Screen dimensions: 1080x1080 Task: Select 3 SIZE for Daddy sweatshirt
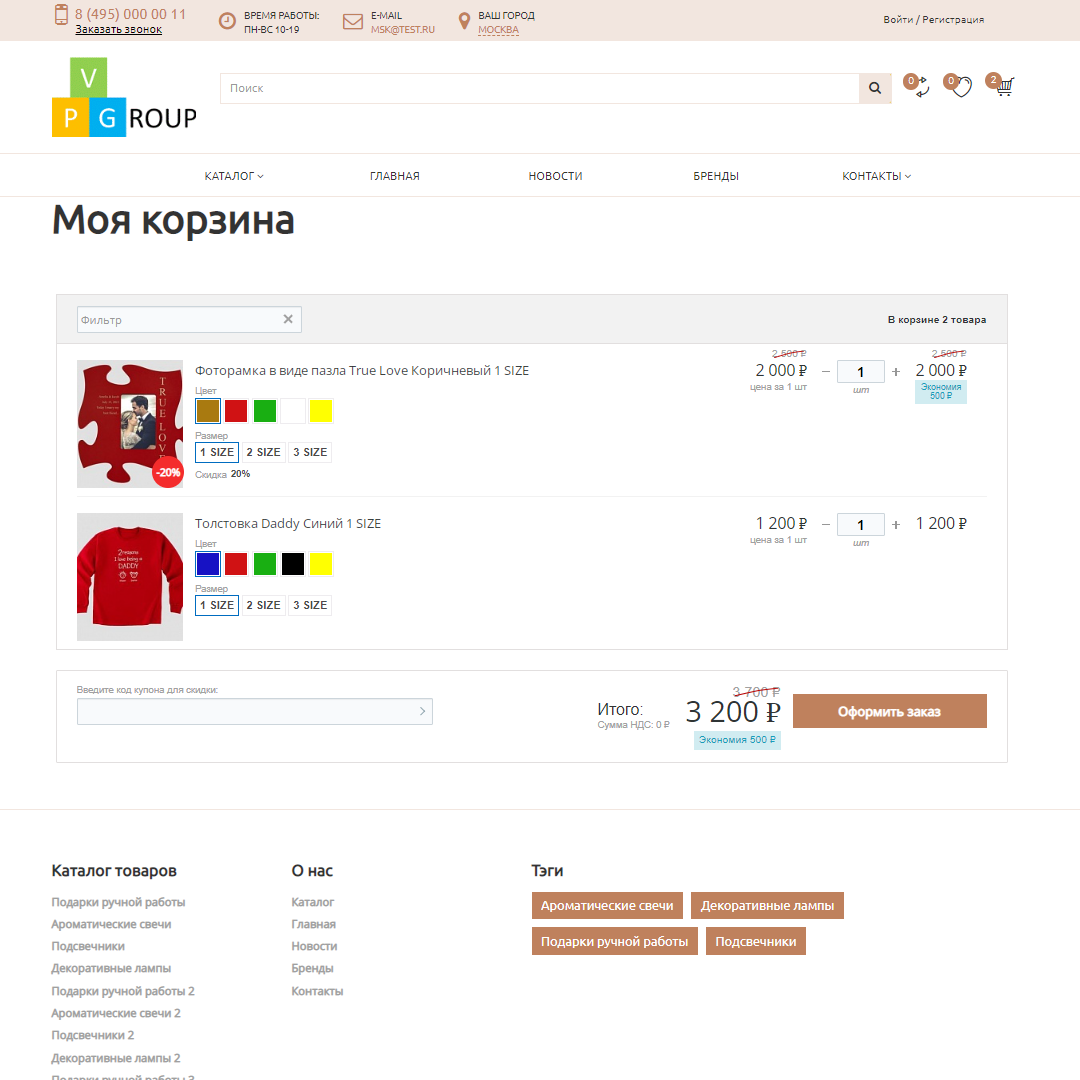click(x=310, y=605)
